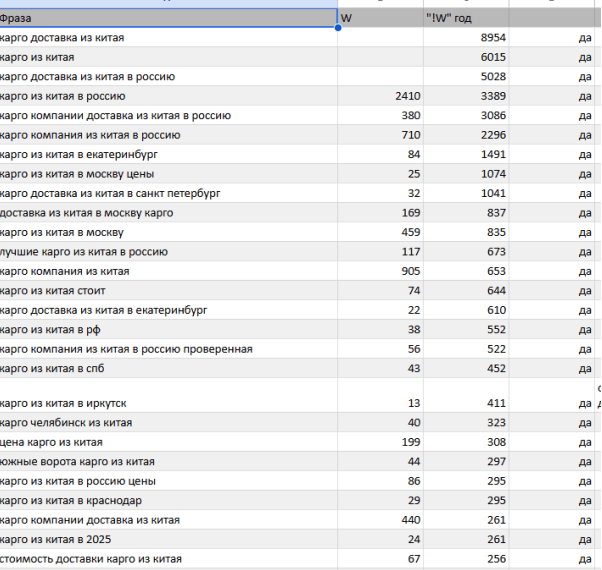Click the W value 2410

(x=408, y=96)
